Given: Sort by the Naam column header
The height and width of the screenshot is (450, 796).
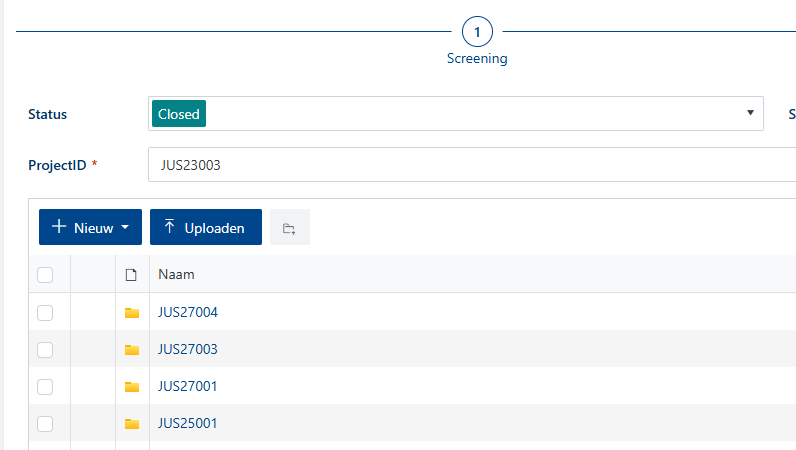Looking at the screenshot, I should 177,275.
